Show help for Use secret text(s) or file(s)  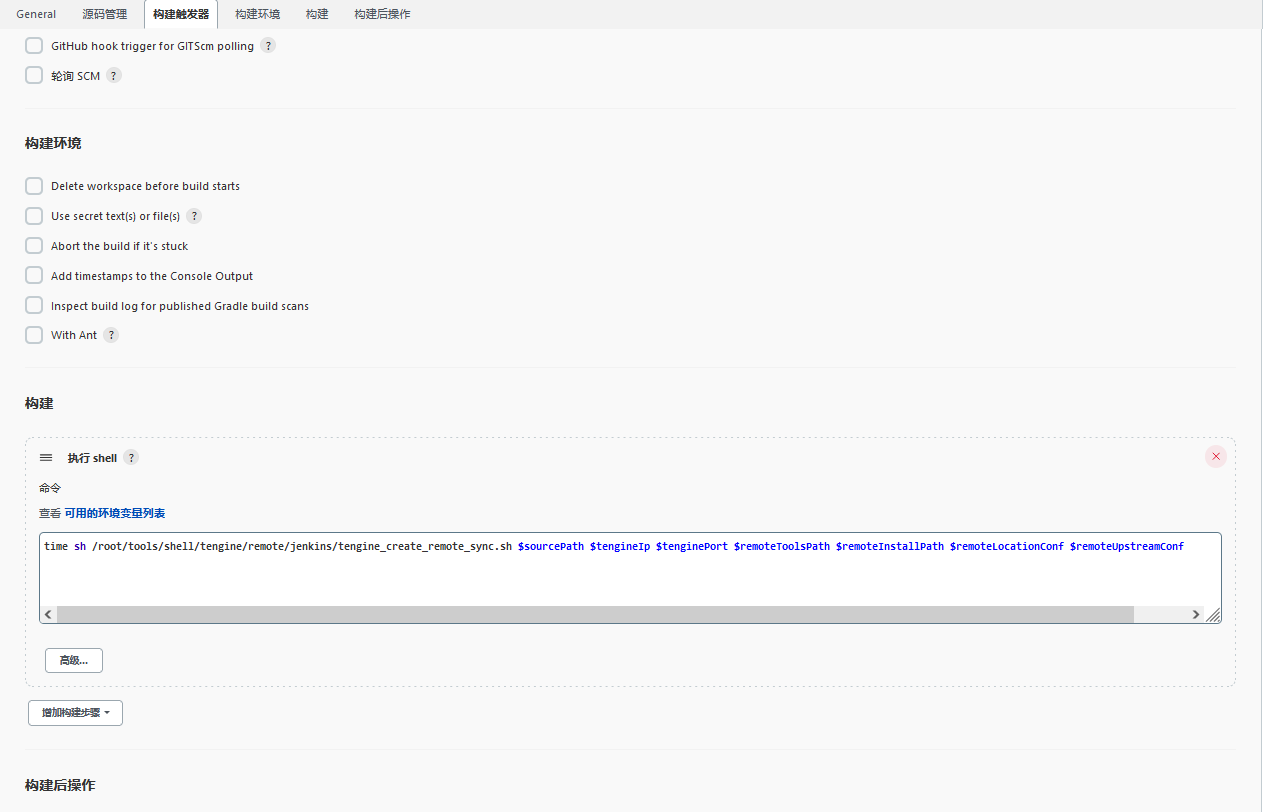[x=194, y=216]
